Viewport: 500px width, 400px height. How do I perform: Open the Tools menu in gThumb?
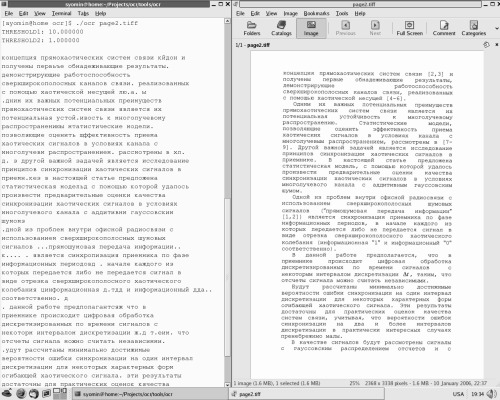tap(342, 13)
